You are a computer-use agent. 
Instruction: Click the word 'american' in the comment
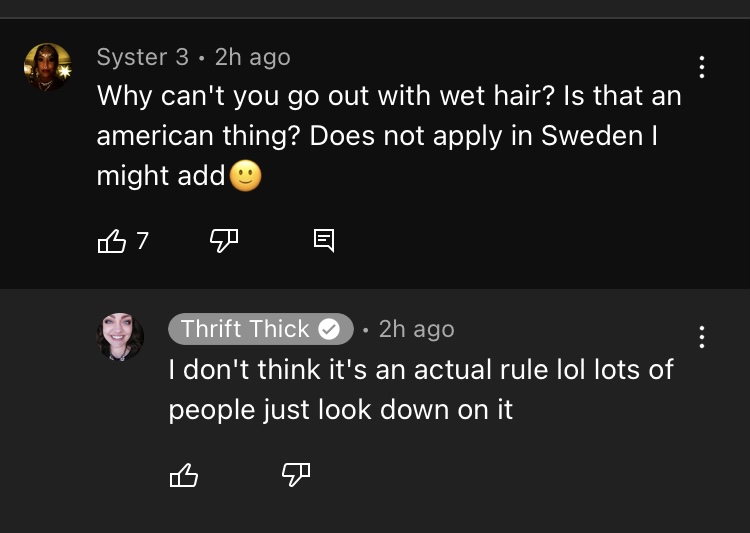[x=155, y=136]
